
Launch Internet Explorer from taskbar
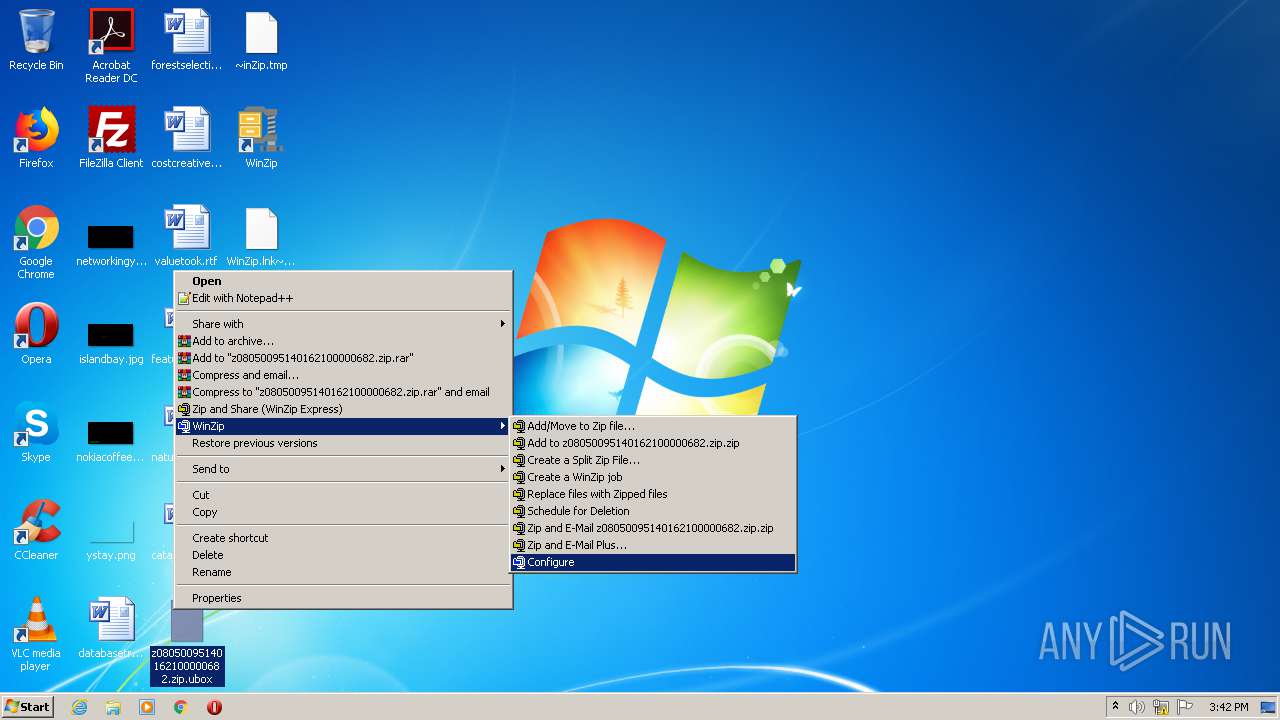coord(79,707)
